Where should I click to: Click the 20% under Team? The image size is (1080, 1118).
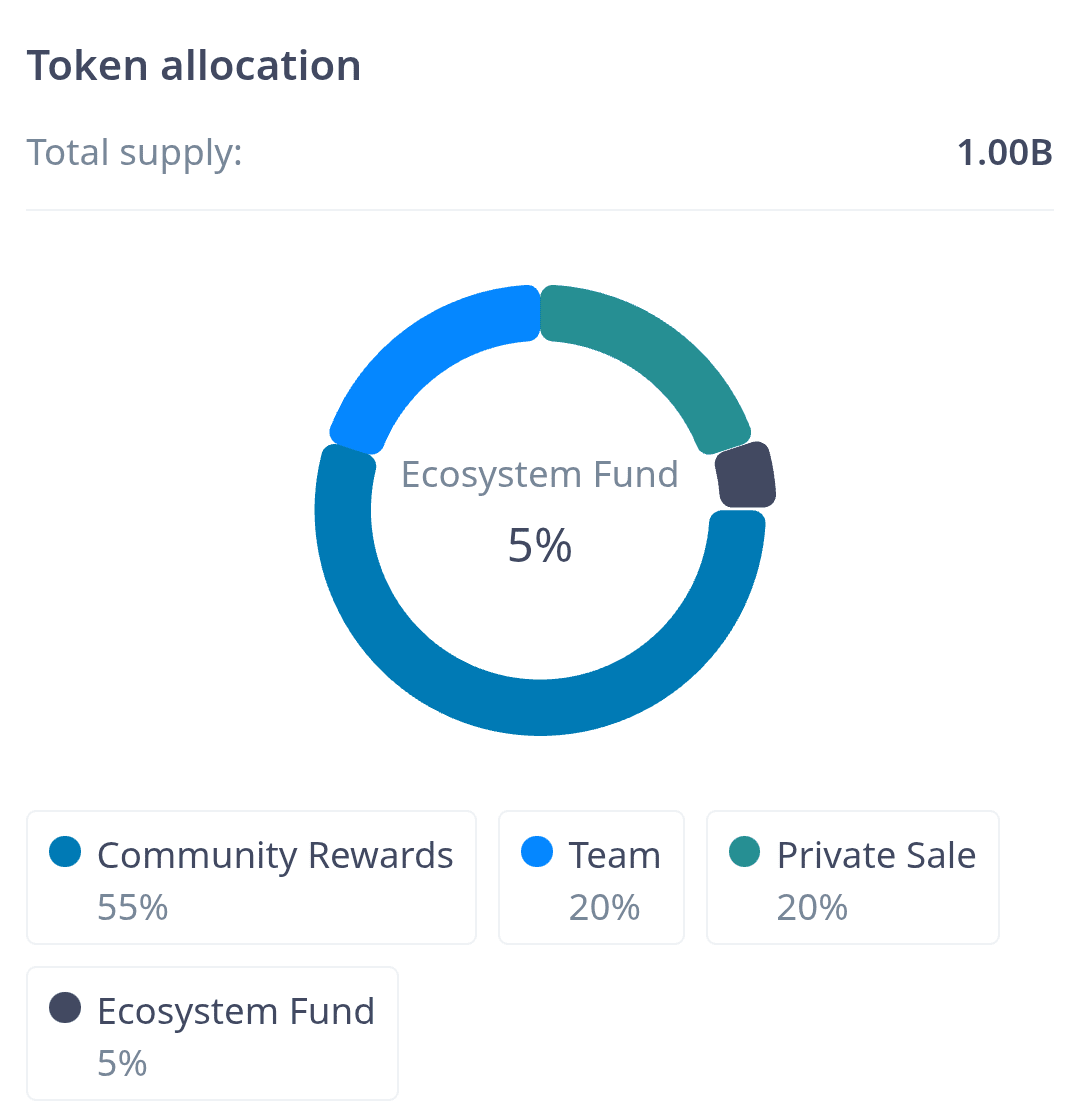604,907
